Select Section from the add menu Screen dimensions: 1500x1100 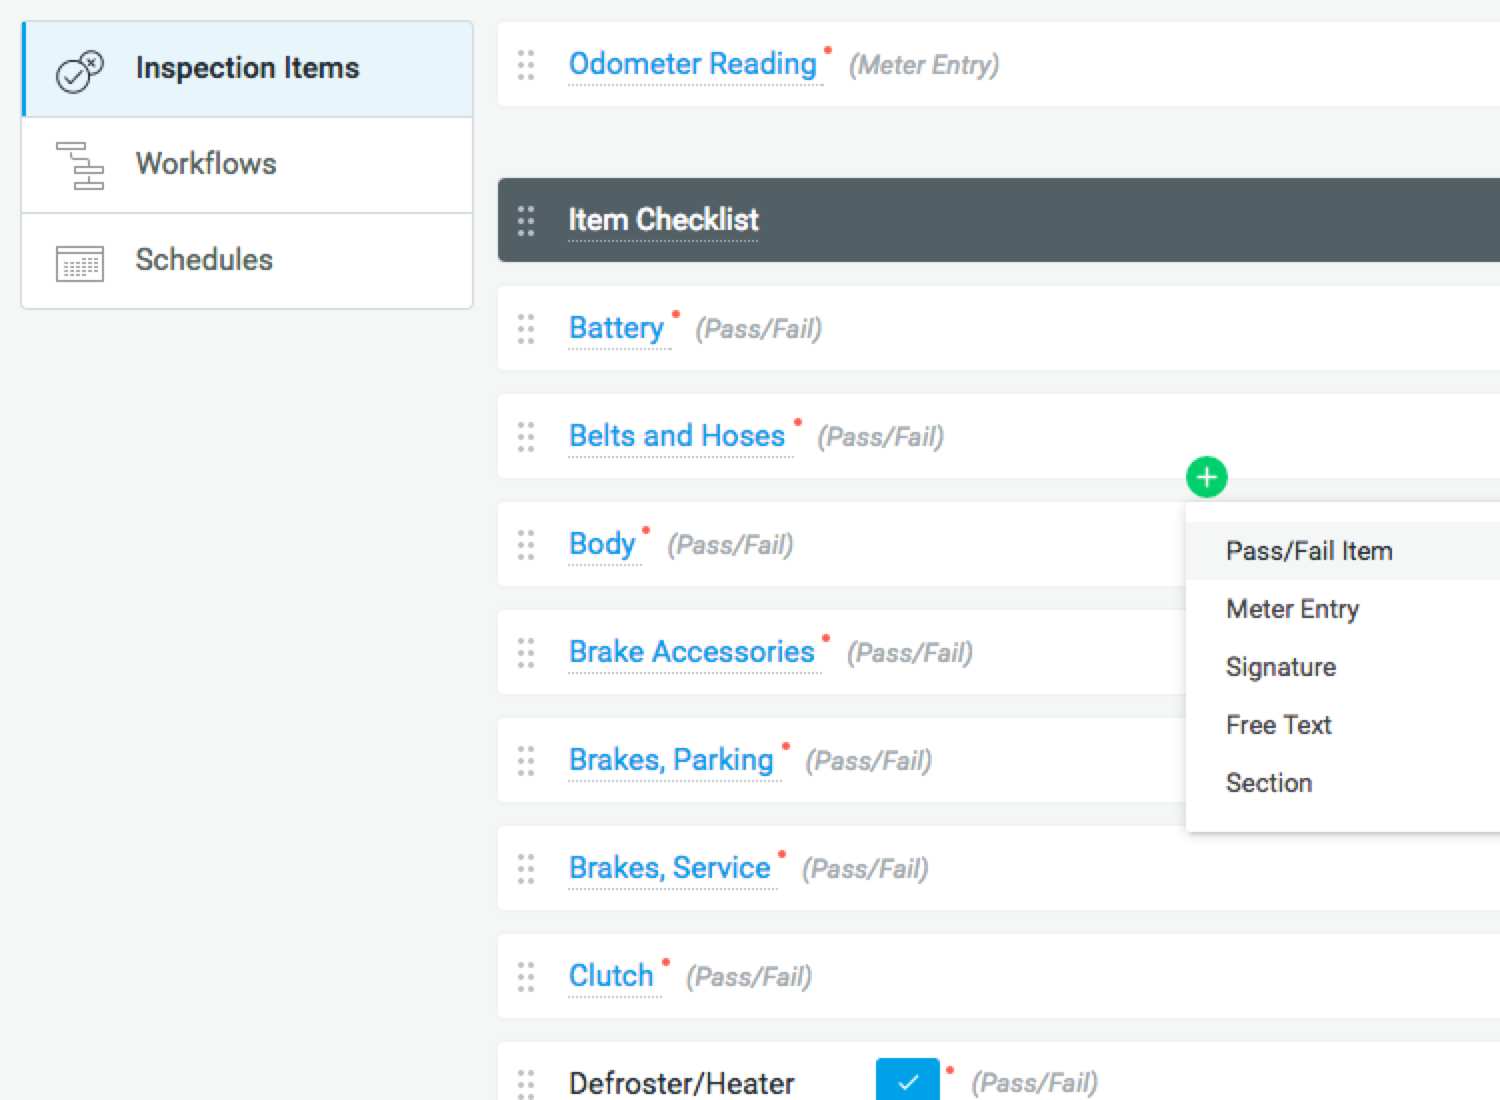tap(1268, 783)
